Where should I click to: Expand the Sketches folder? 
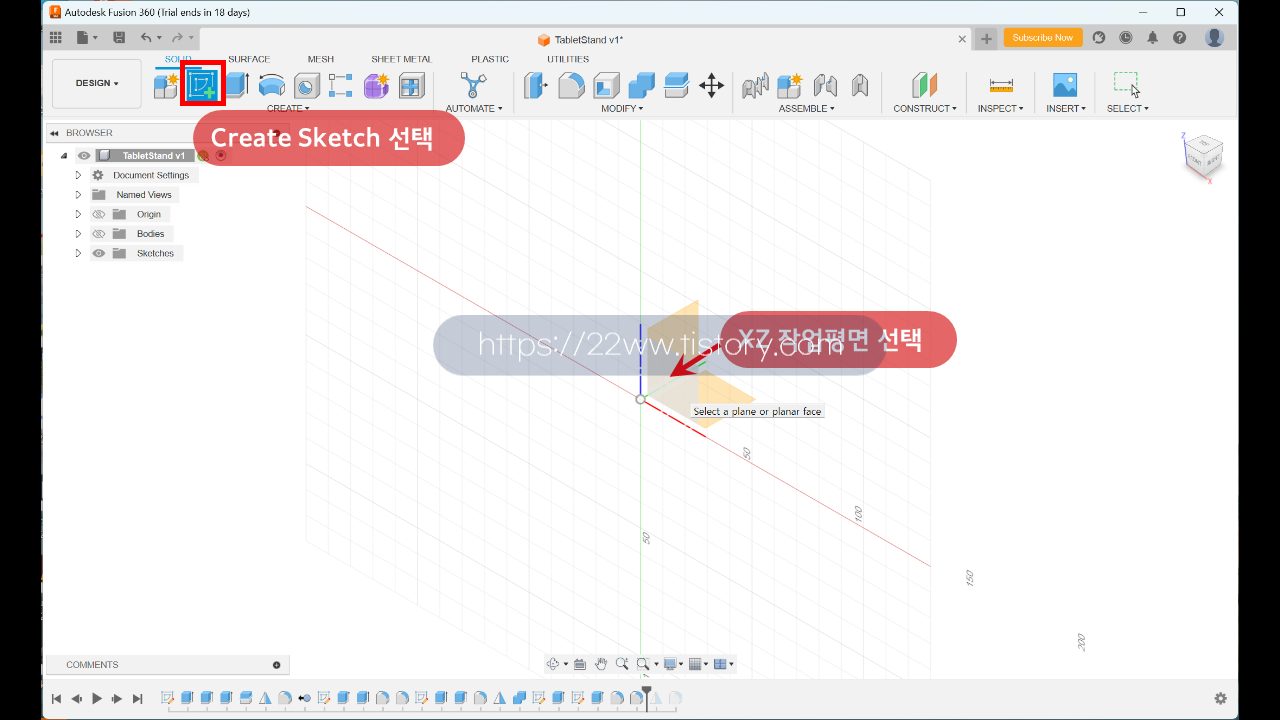[x=78, y=253]
